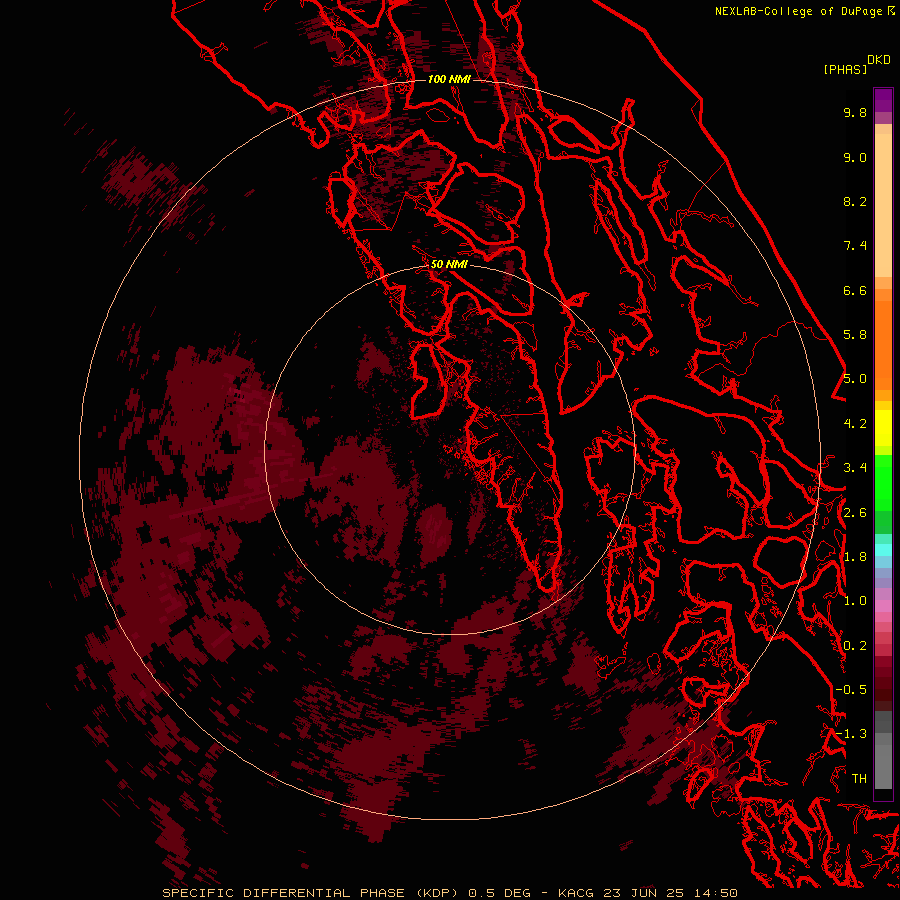Click the 23 JUN 25 date text
Image resolution: width=900 pixels, height=900 pixels.
click(x=641, y=893)
